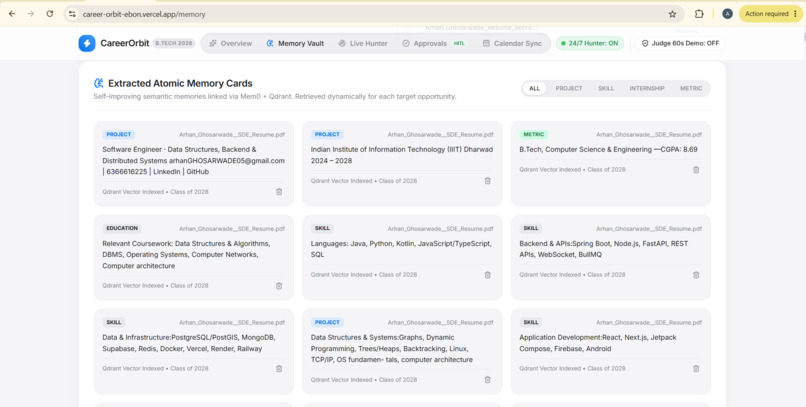The height and width of the screenshot is (407, 806).
Task: Click PROJECT tag on IIIT Dharwad card
Action: (x=327, y=135)
